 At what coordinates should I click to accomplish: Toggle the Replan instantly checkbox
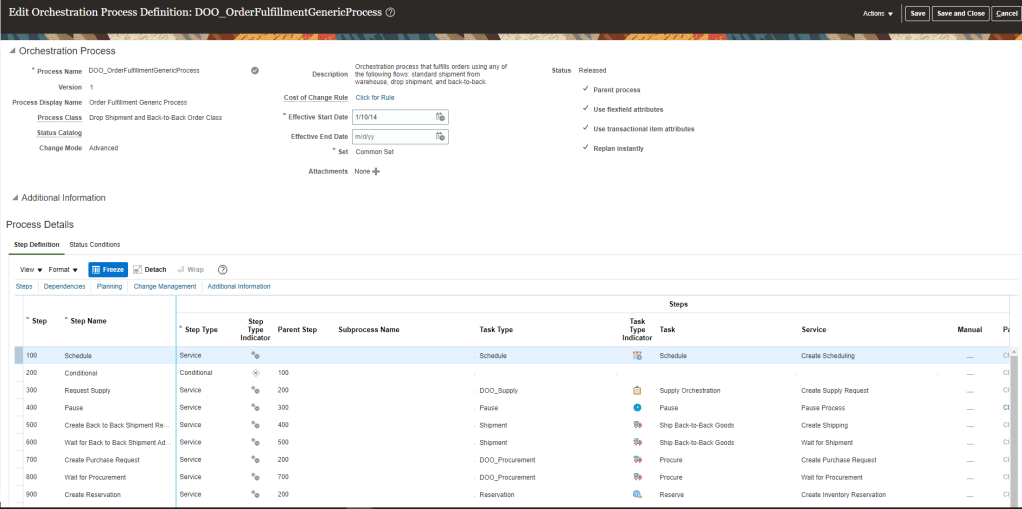[586, 148]
